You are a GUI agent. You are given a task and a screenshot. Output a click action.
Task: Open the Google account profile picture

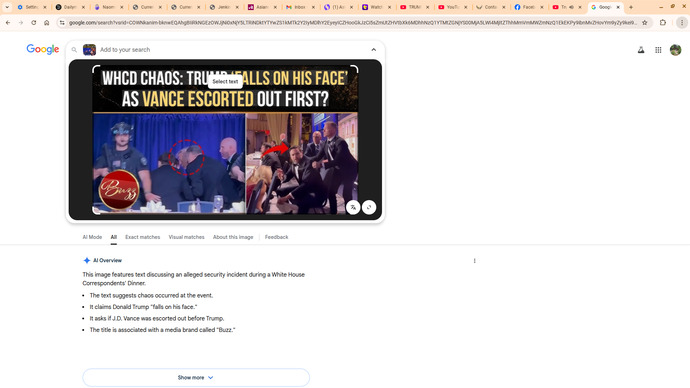click(675, 50)
